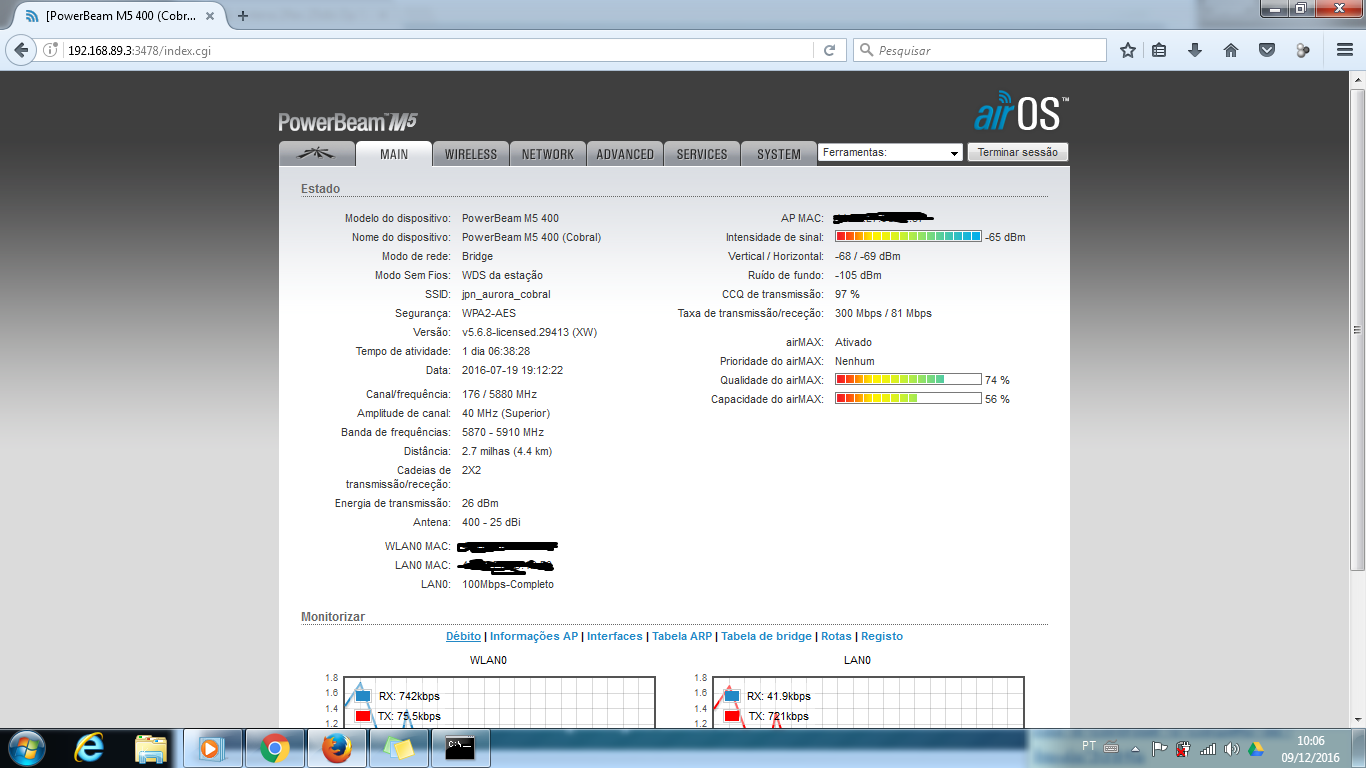1366x768 pixels.
Task: Click the firmware version v5.6.8-licensed.29413 (XW)
Action: 529,332
